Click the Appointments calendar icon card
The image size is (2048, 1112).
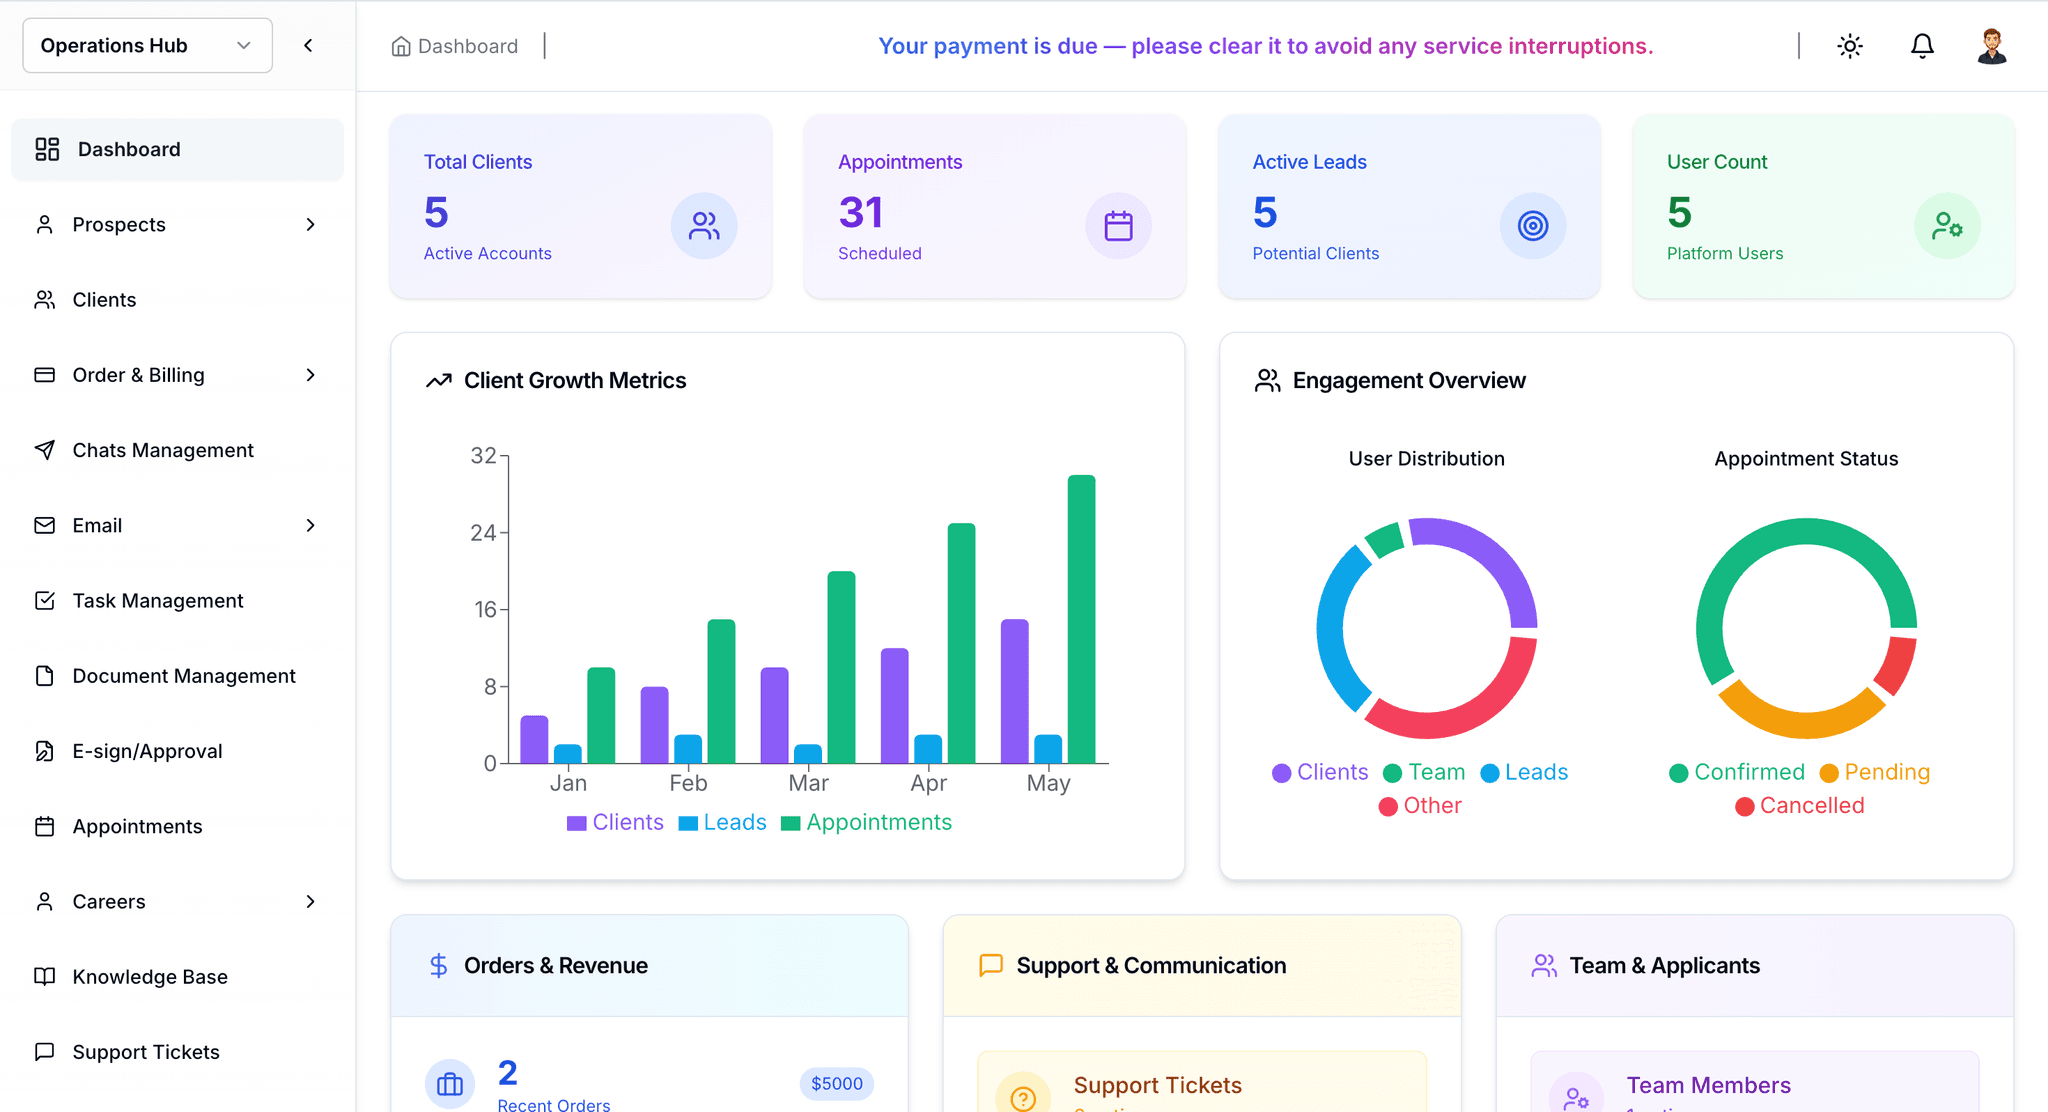click(x=1118, y=226)
